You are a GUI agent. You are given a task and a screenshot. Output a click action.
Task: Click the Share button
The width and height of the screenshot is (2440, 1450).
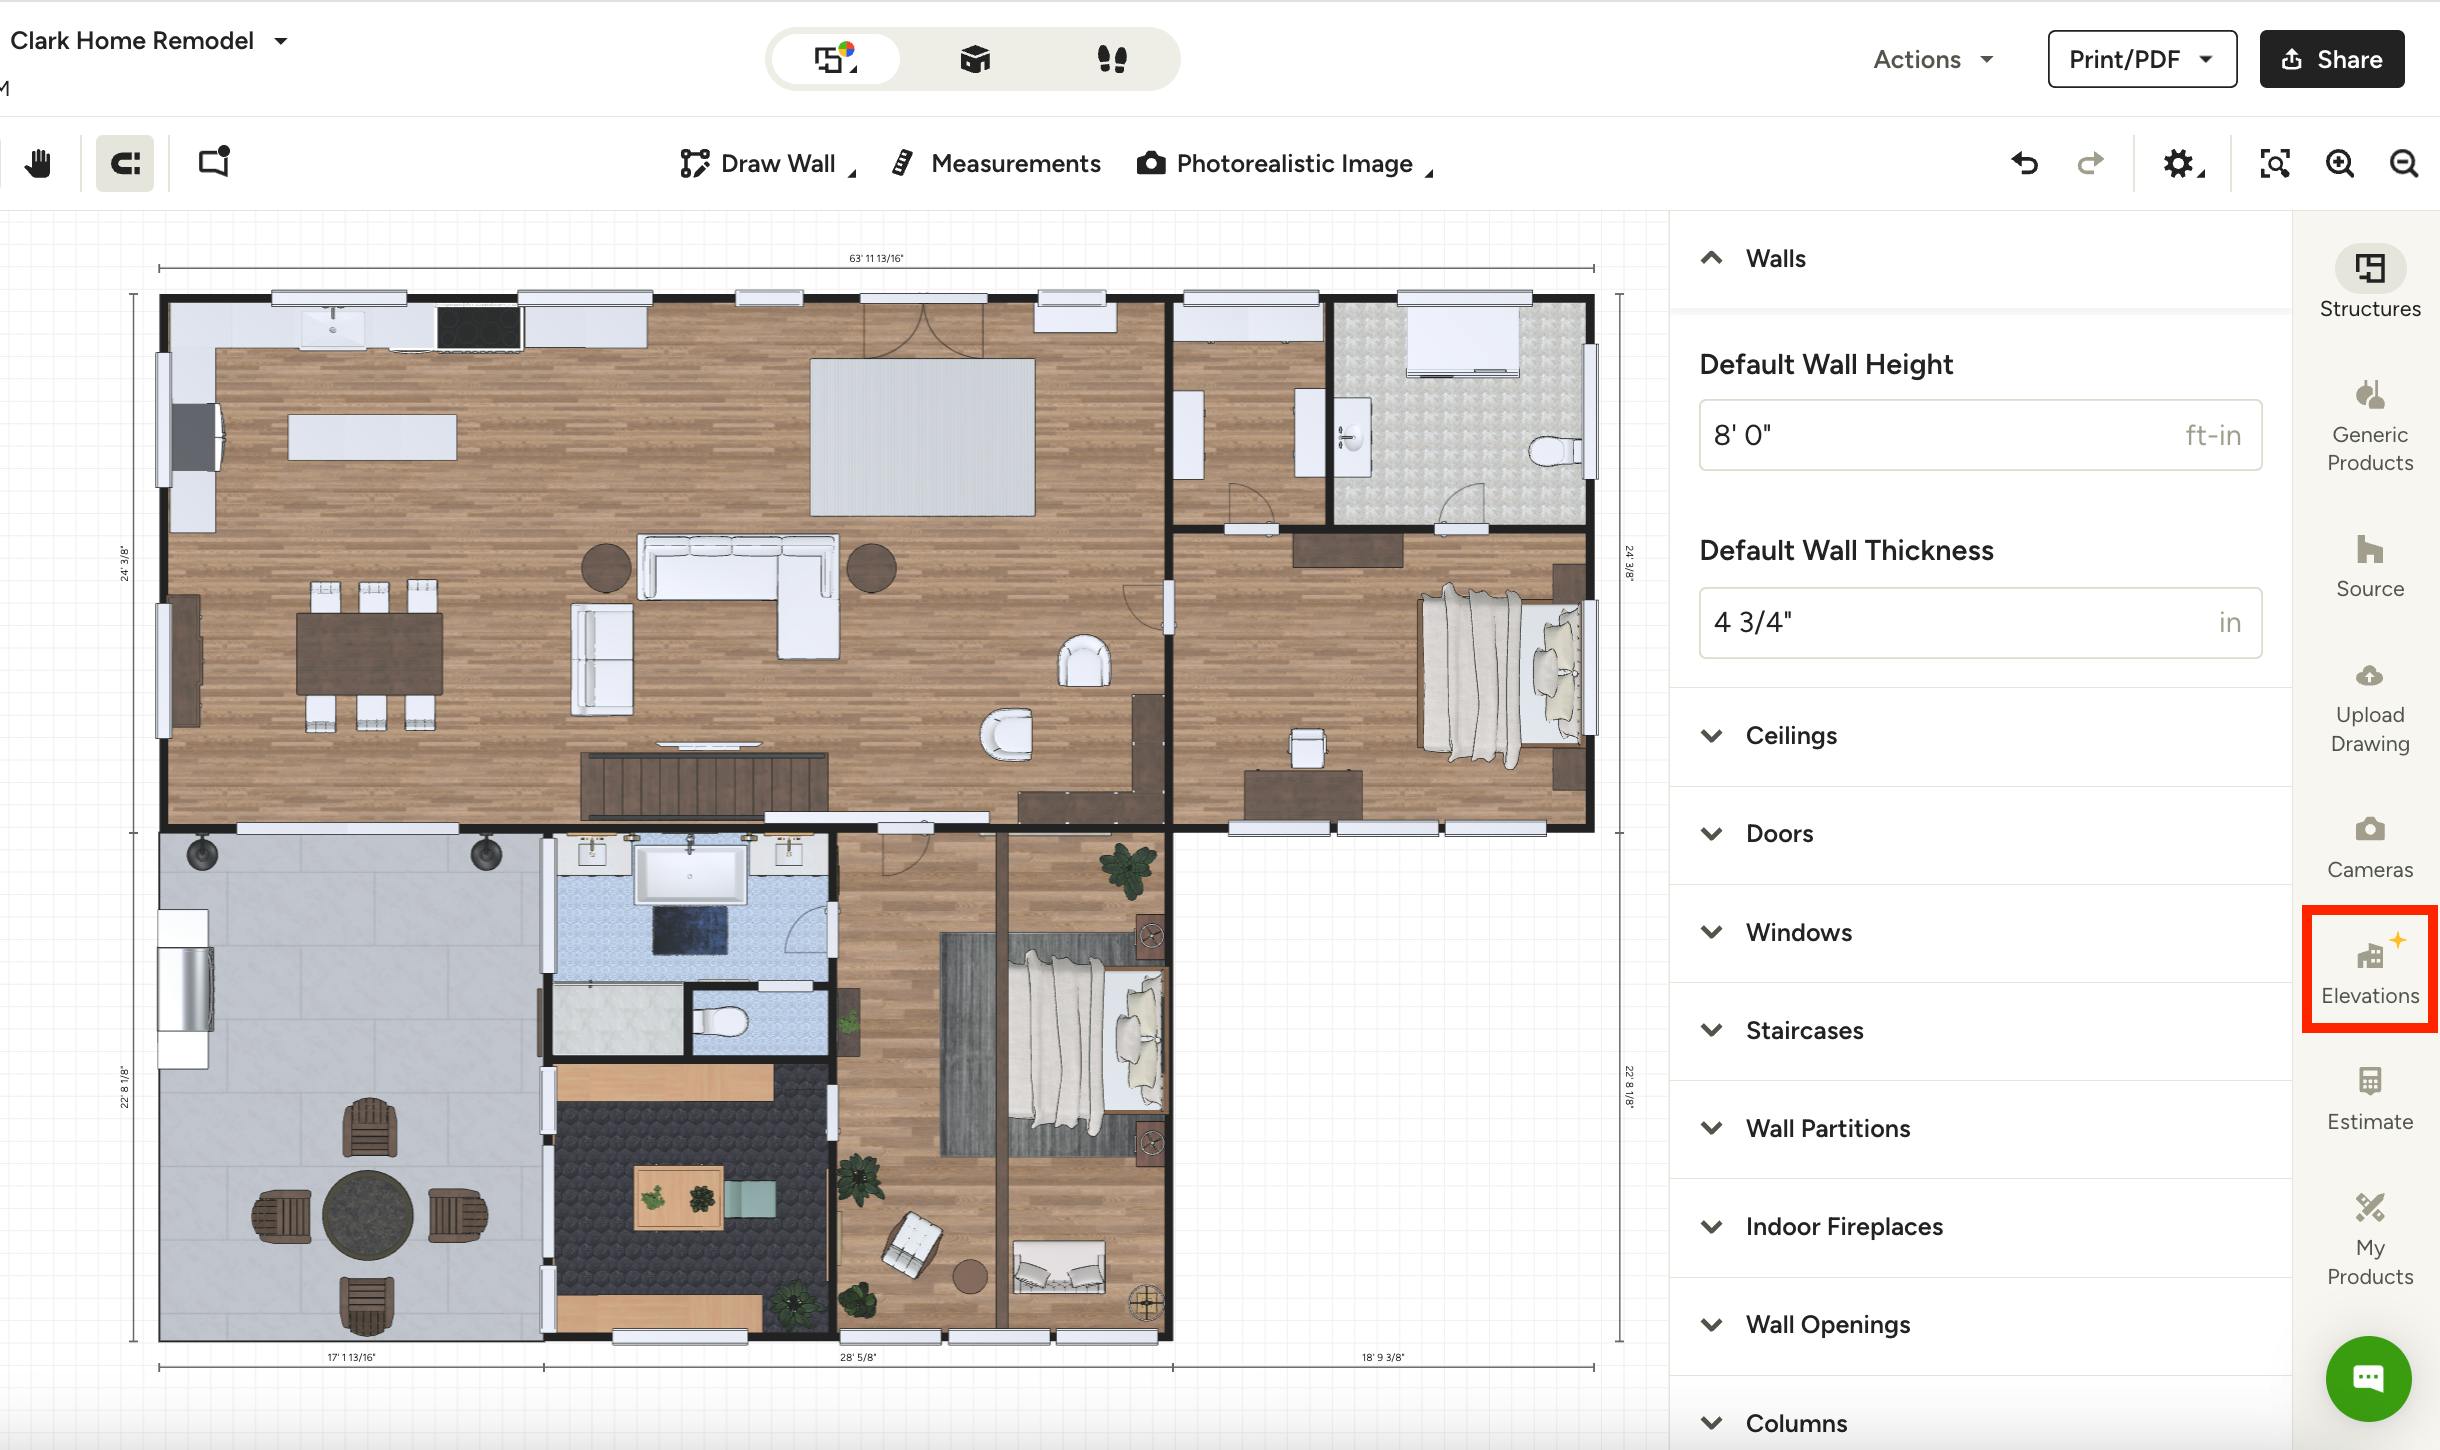[x=2330, y=59]
